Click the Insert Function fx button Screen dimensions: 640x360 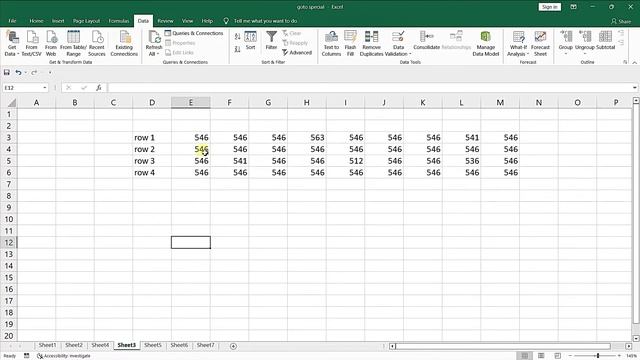click(x=98, y=87)
